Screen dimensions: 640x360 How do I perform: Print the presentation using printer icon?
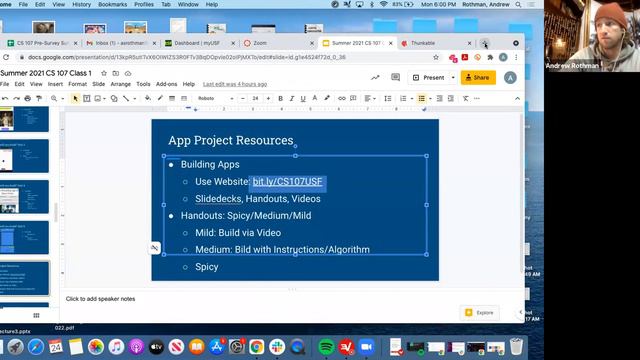click(27, 98)
